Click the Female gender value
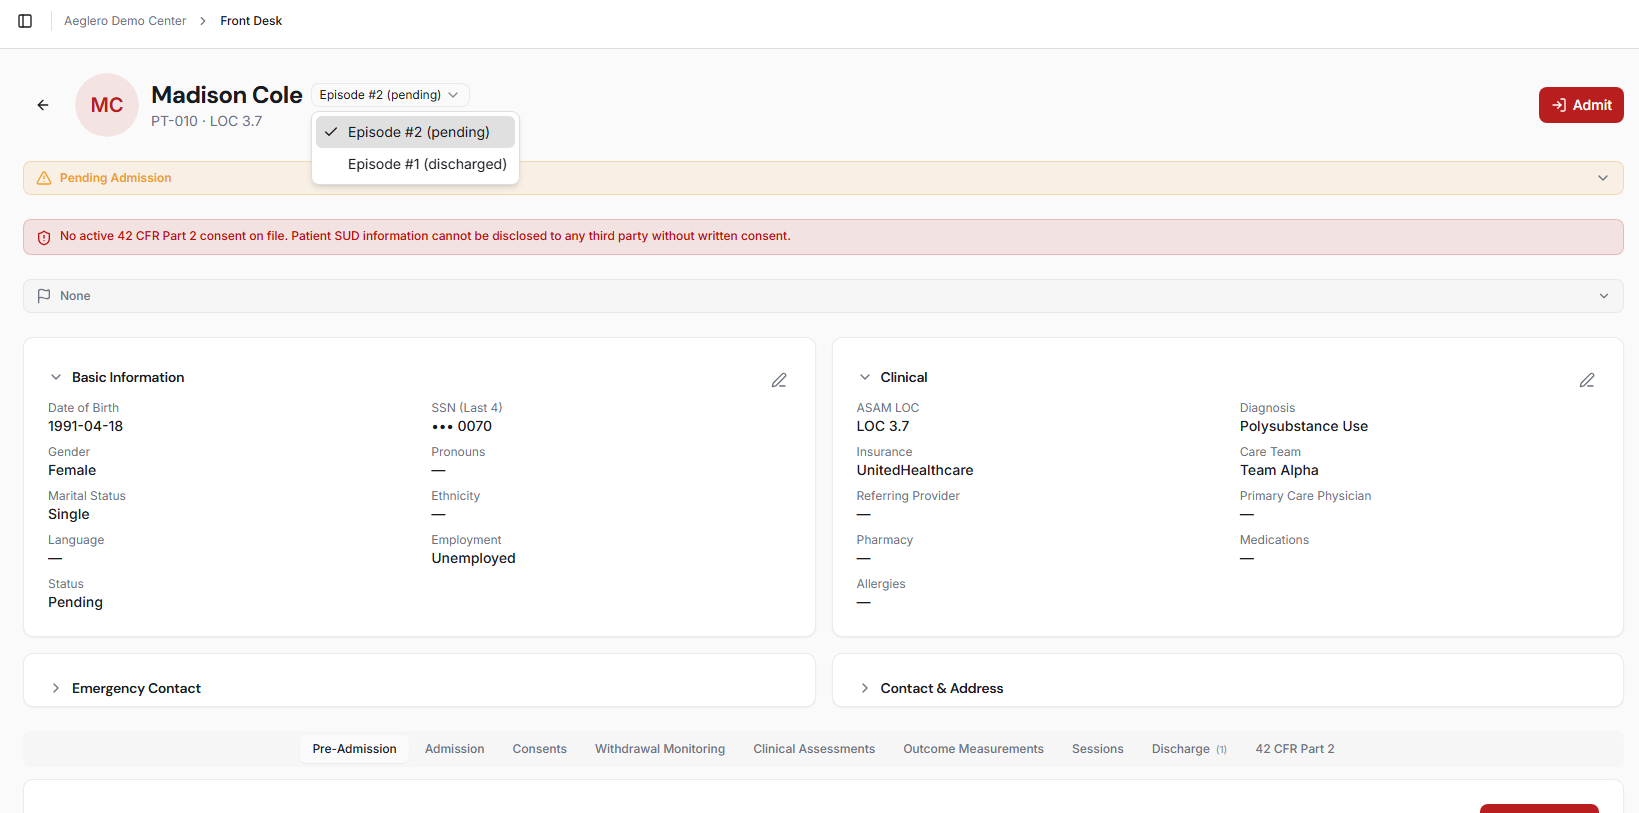1639x813 pixels. click(72, 470)
